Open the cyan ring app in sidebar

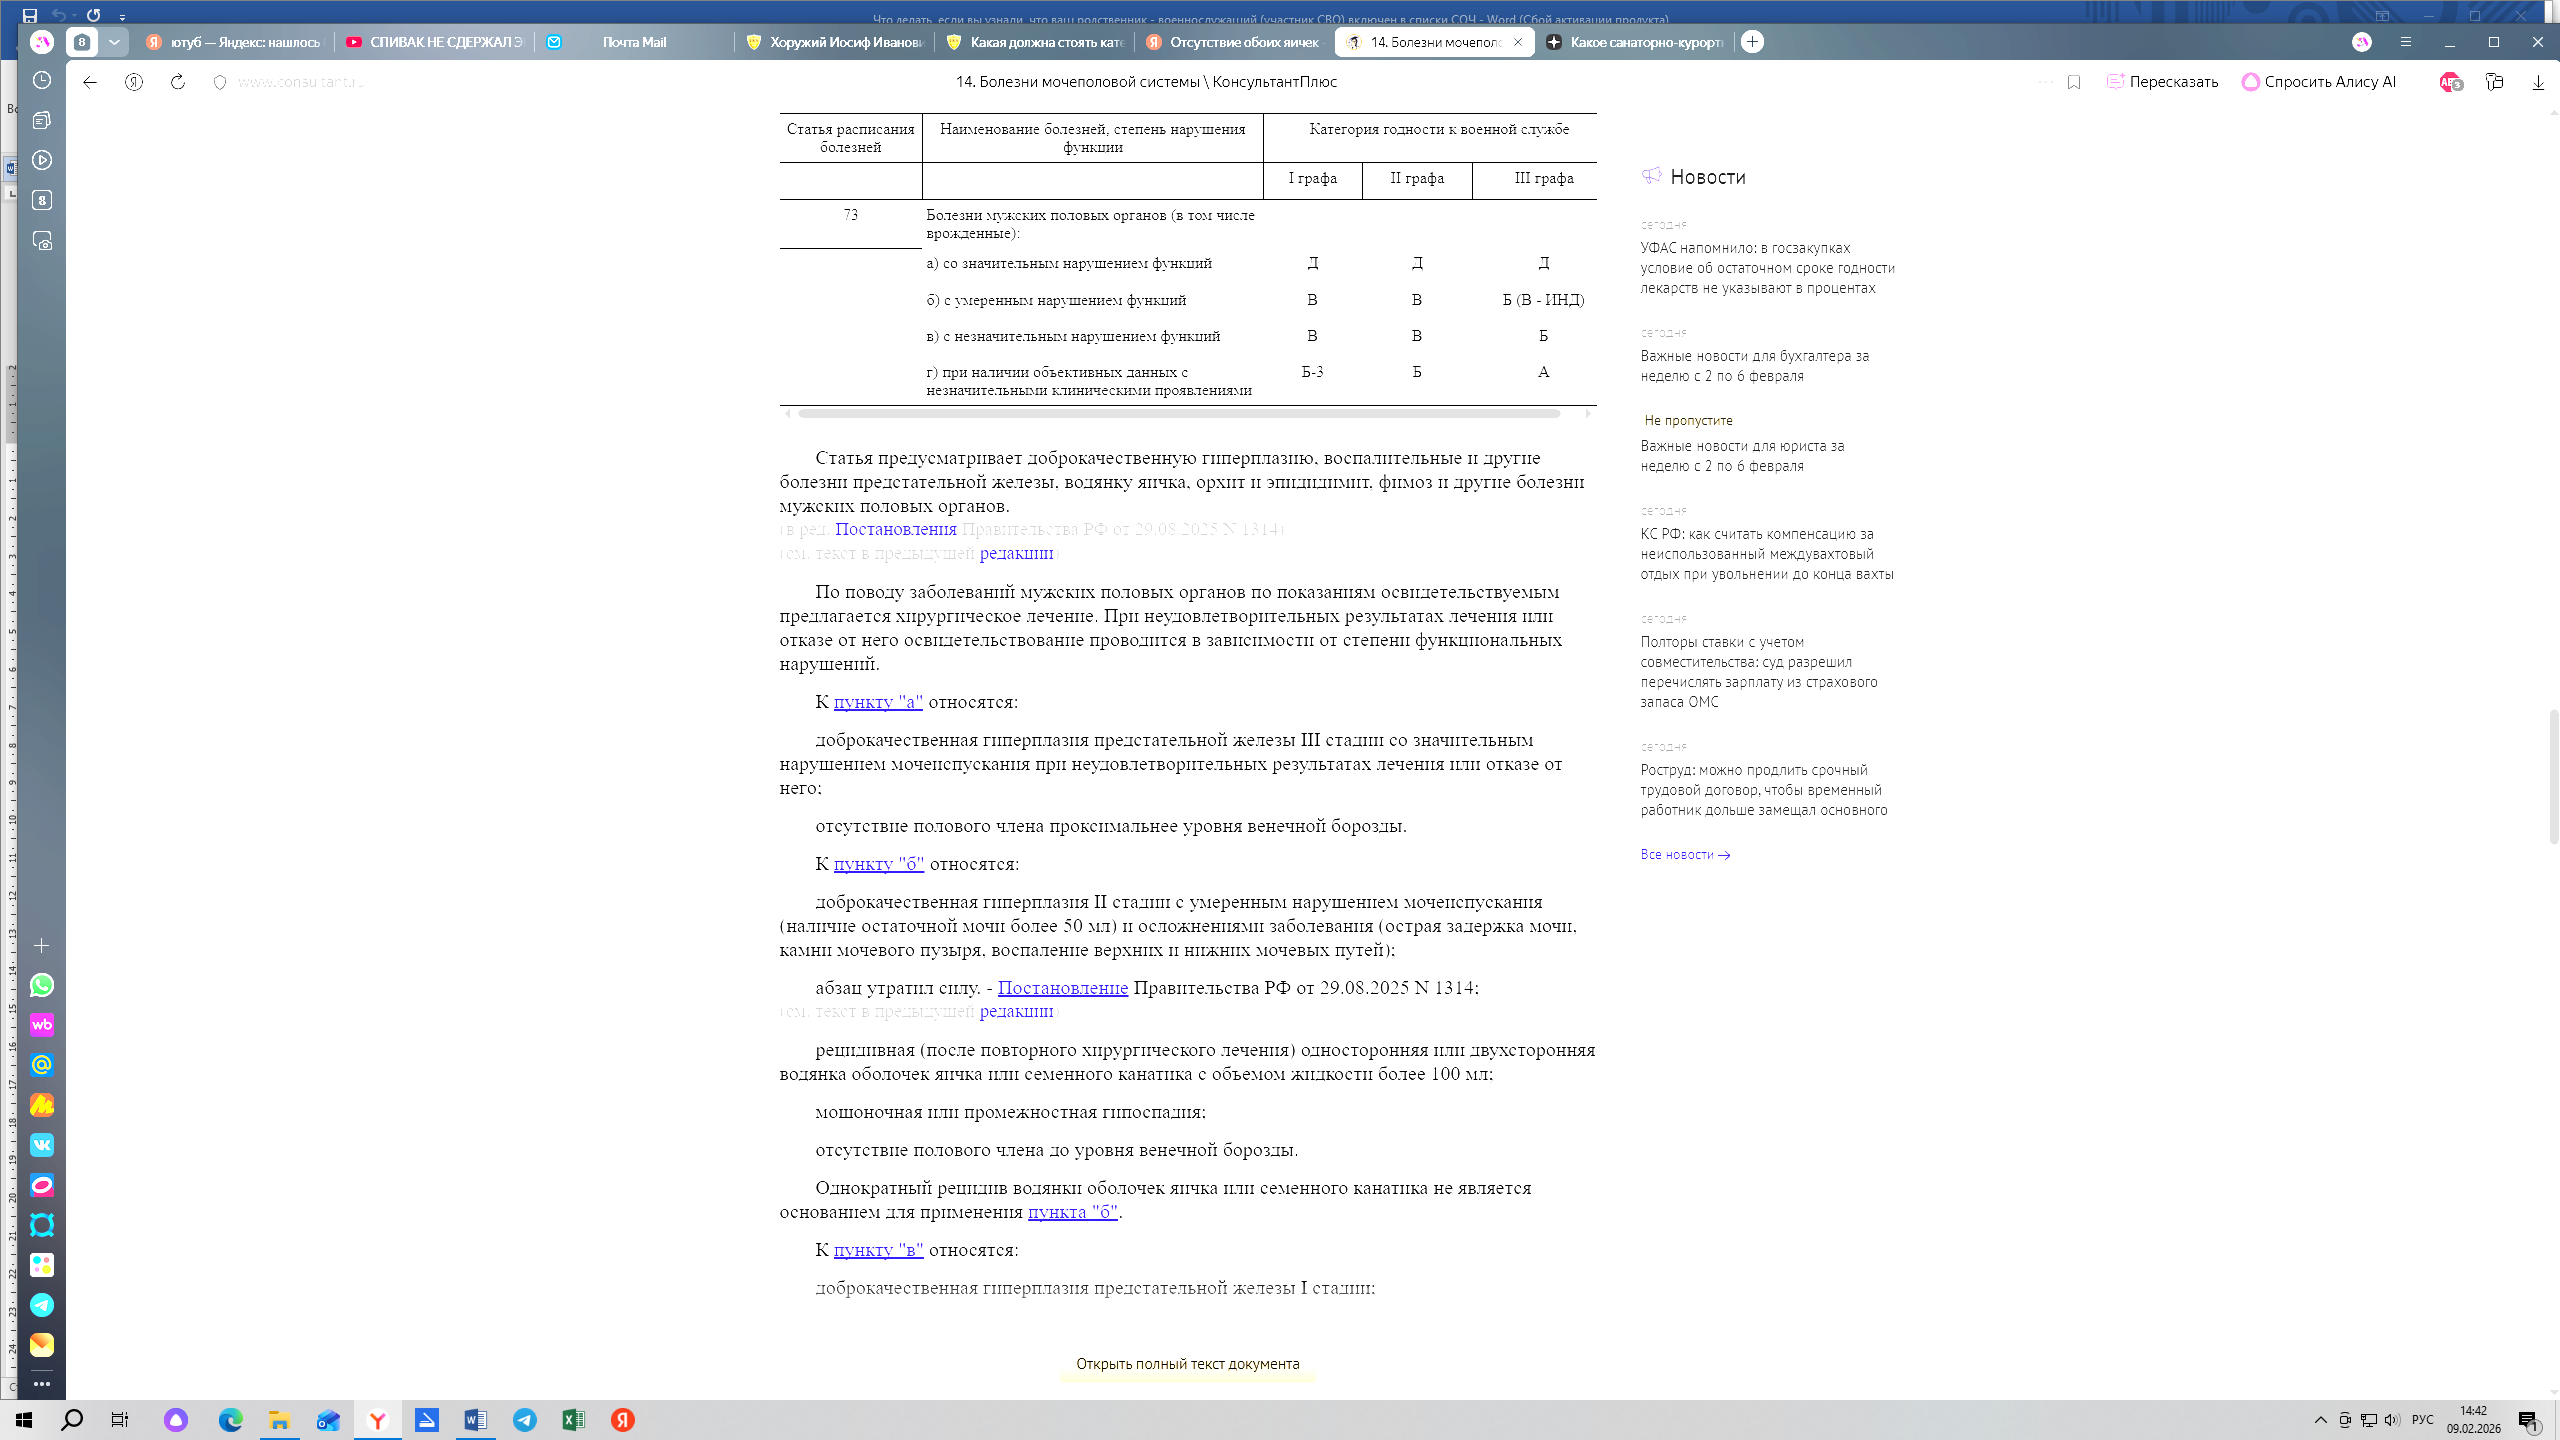[x=42, y=1225]
